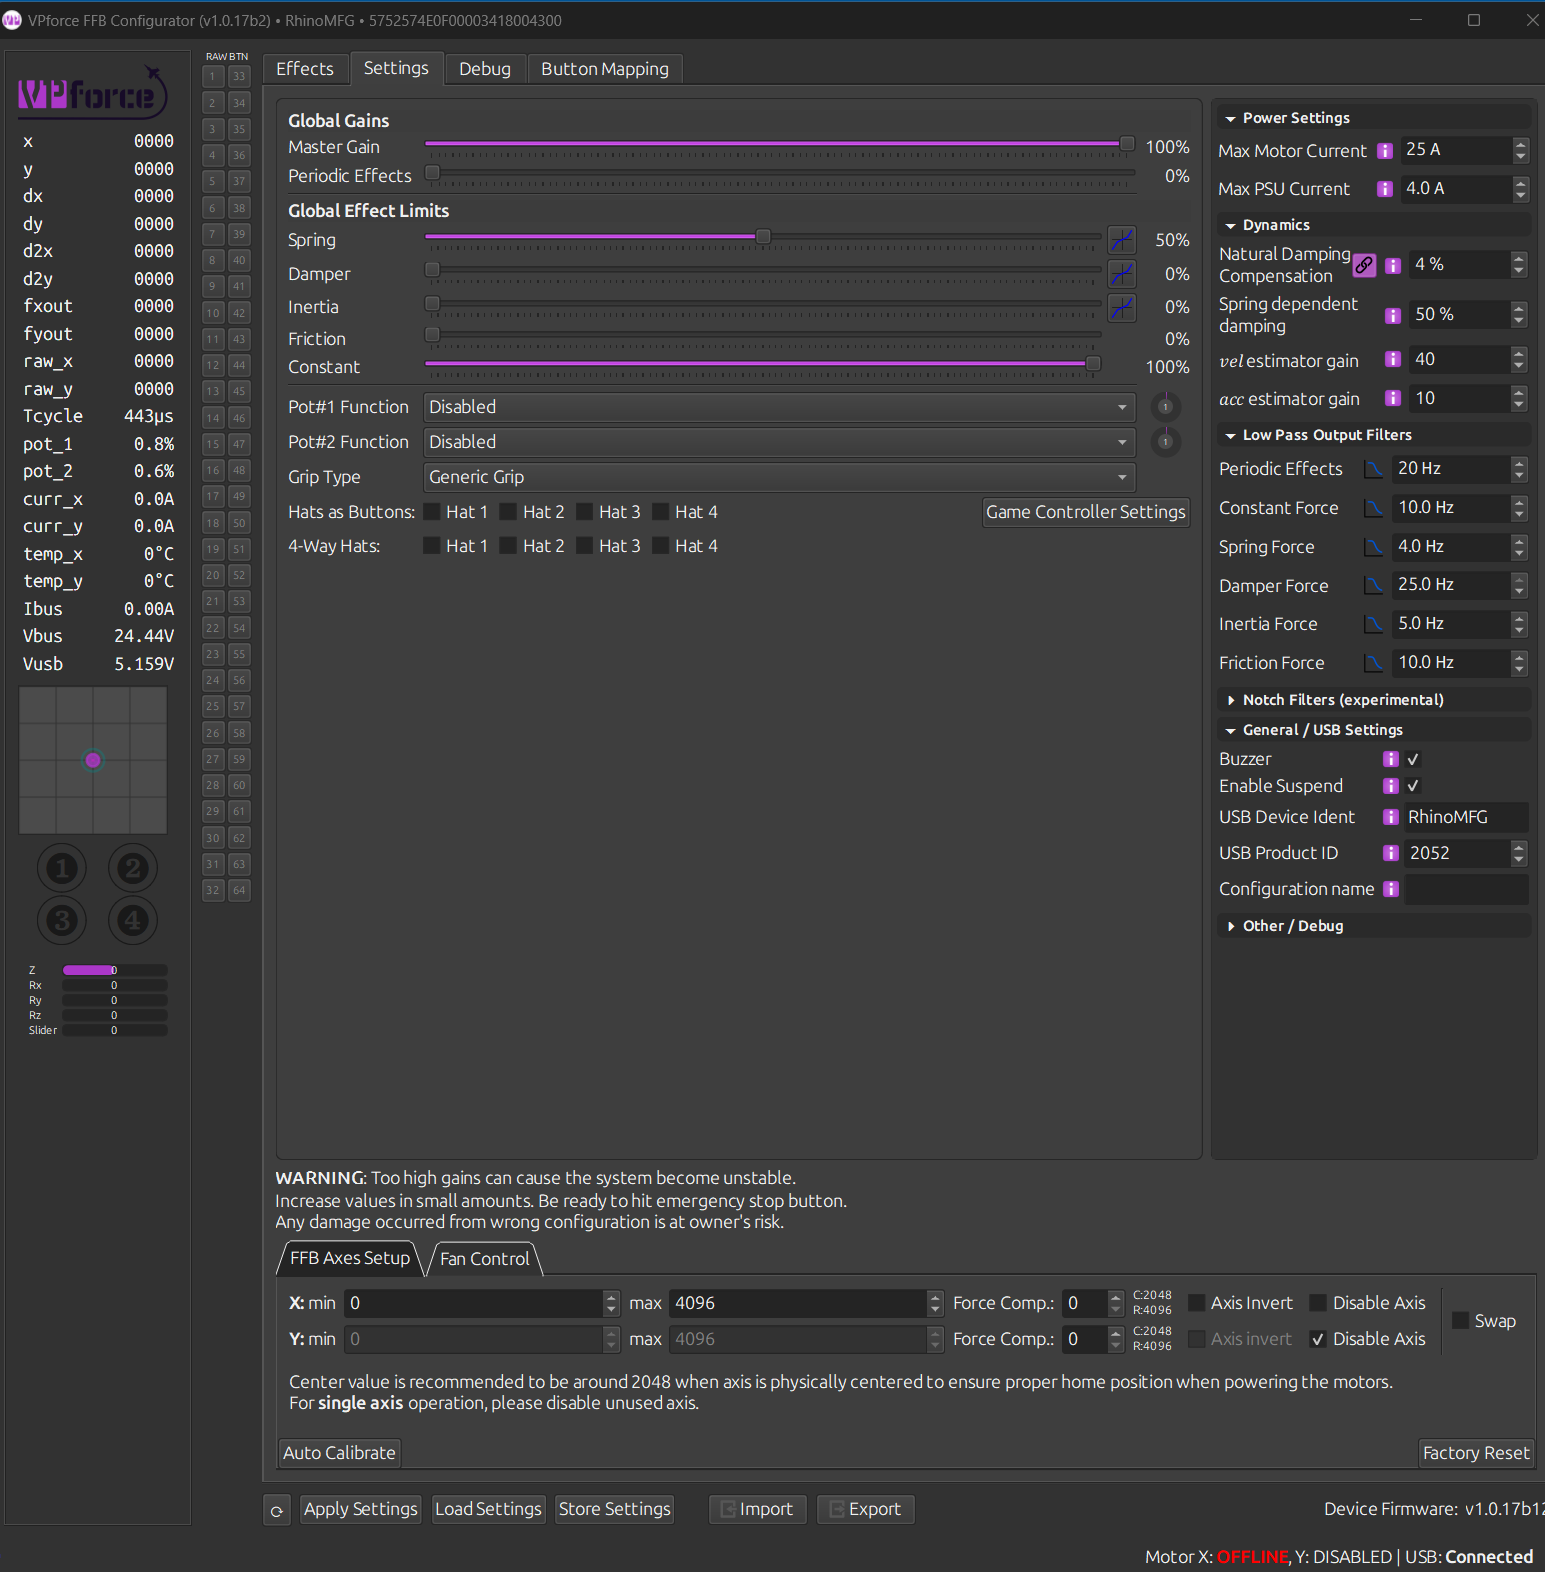Click the Master Gain slider handle
This screenshot has height=1572, width=1545.
pyautogui.click(x=1127, y=144)
